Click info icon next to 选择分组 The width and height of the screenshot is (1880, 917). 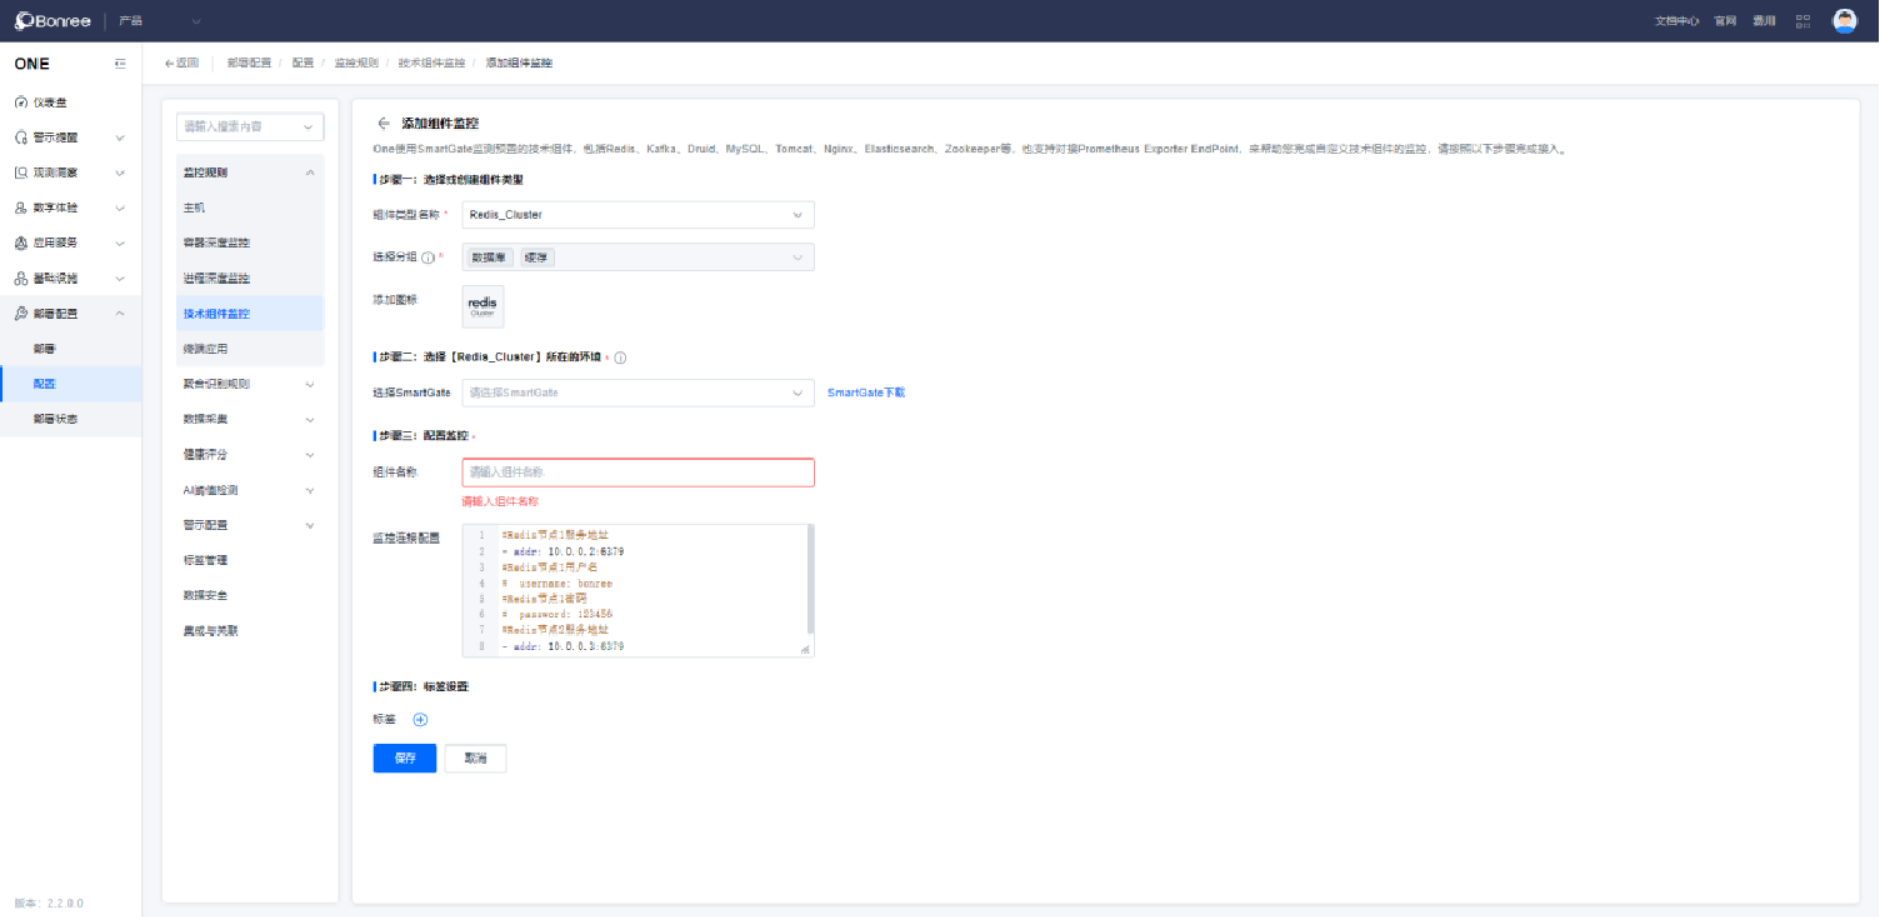click(x=428, y=258)
